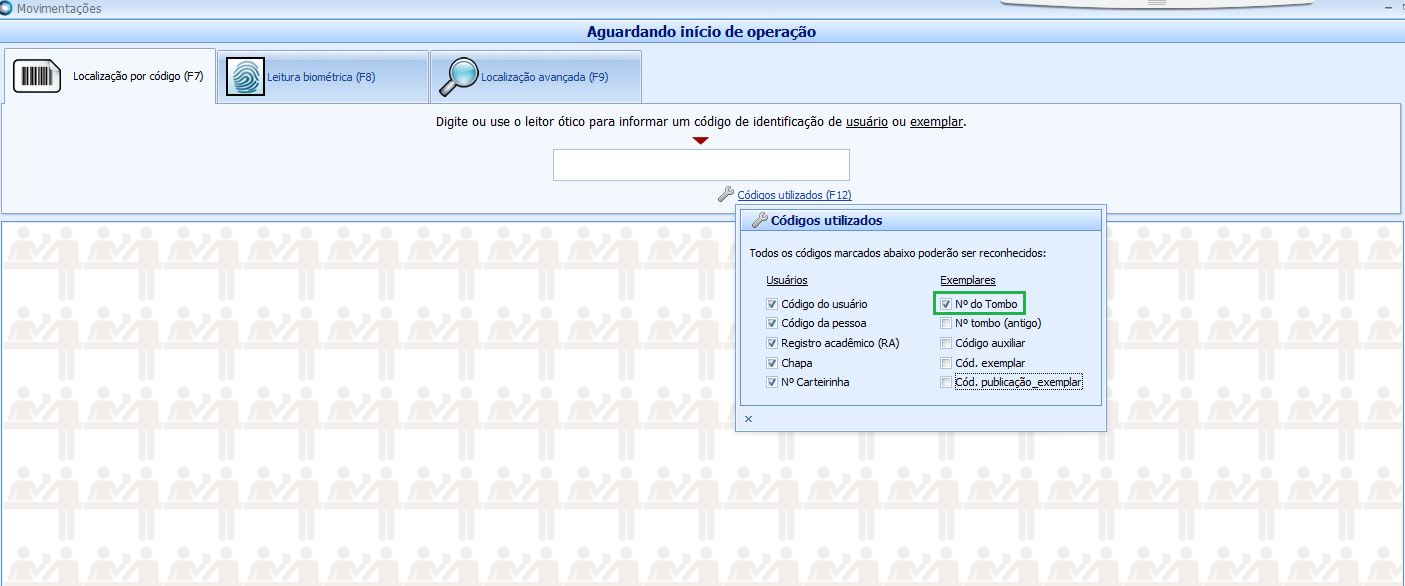Click the Todos os códigos marcados abaixo description text
Image resolution: width=1405 pixels, height=586 pixels.
(897, 253)
